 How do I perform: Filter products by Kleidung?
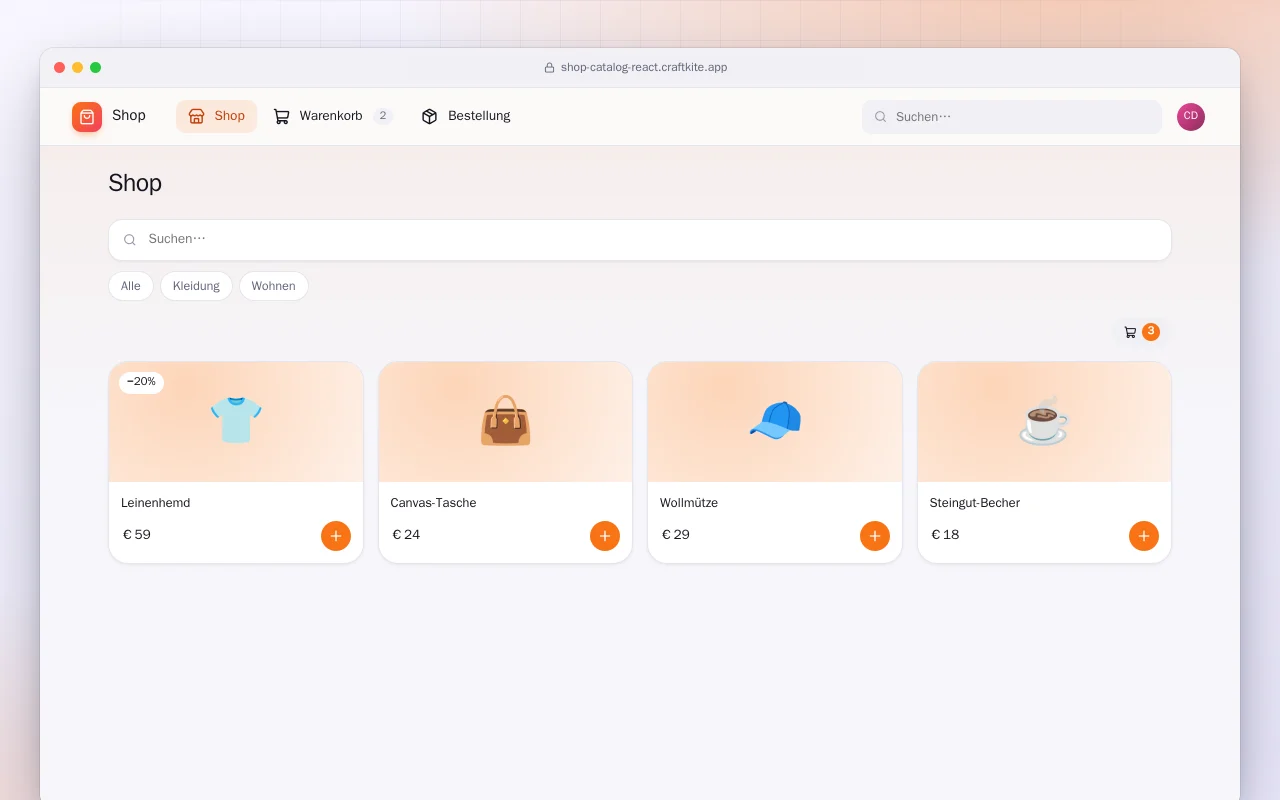[x=196, y=286]
